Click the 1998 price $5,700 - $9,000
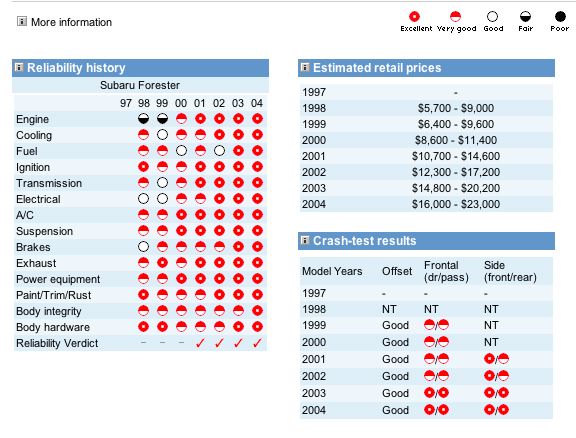This screenshot has height=438, width=576. pyautogui.click(x=456, y=108)
